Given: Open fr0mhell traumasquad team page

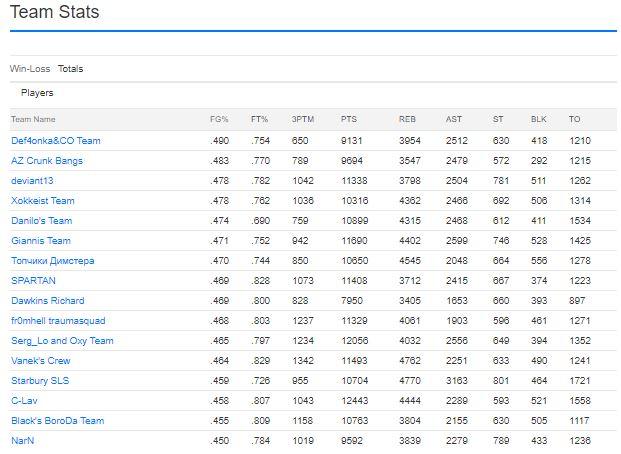Looking at the screenshot, I should 58,321.
